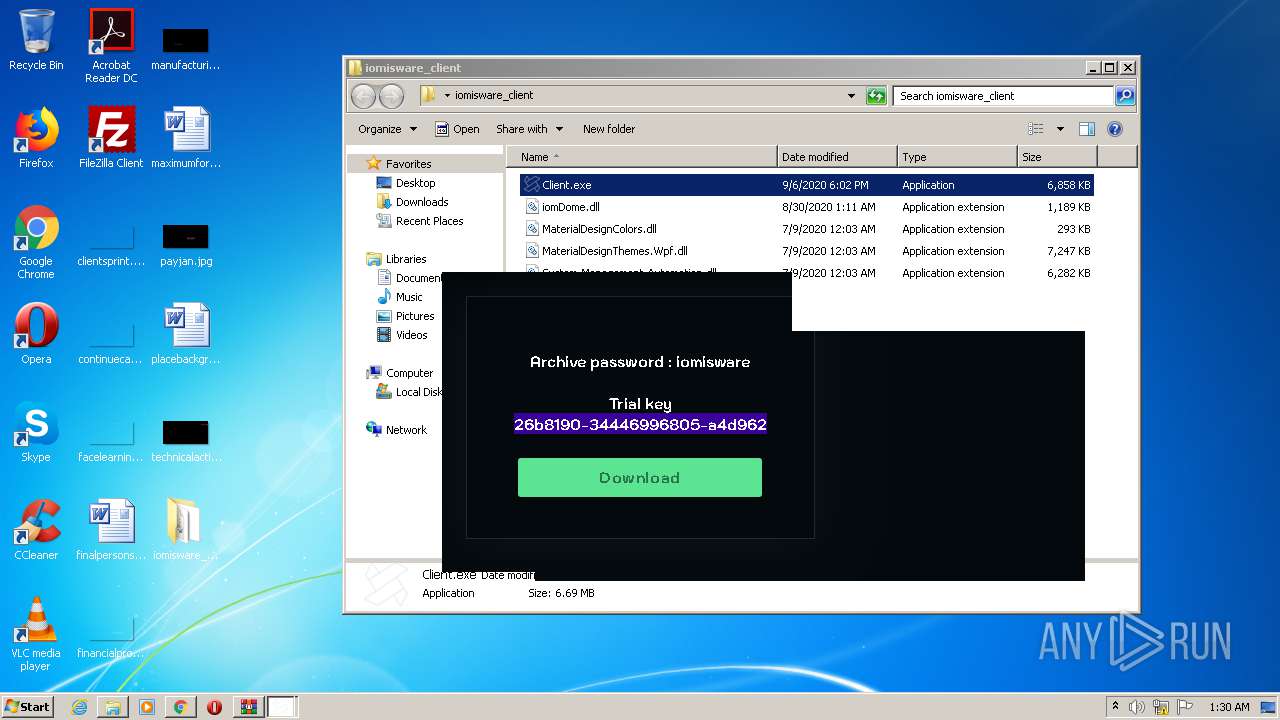Select Recent Places in sidebar
The height and width of the screenshot is (720, 1280).
click(x=429, y=221)
